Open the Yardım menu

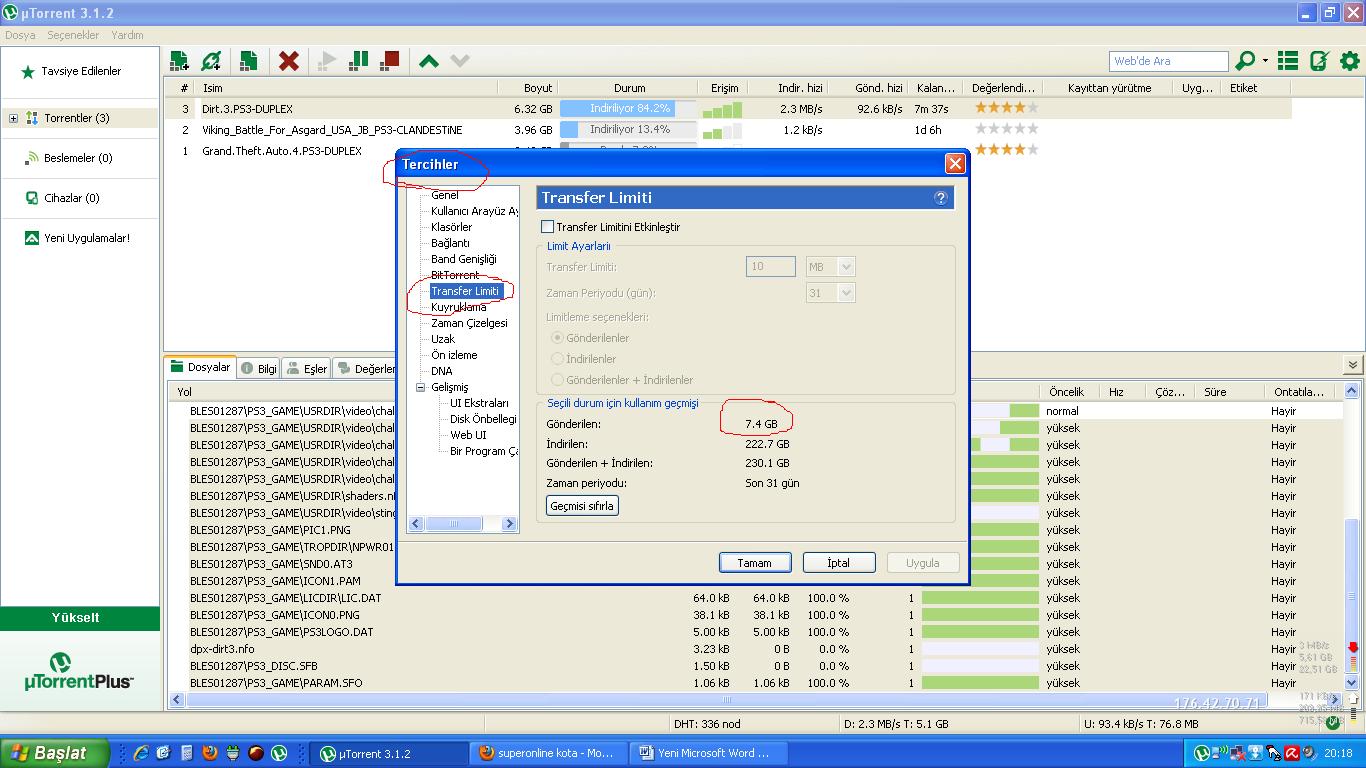127,35
